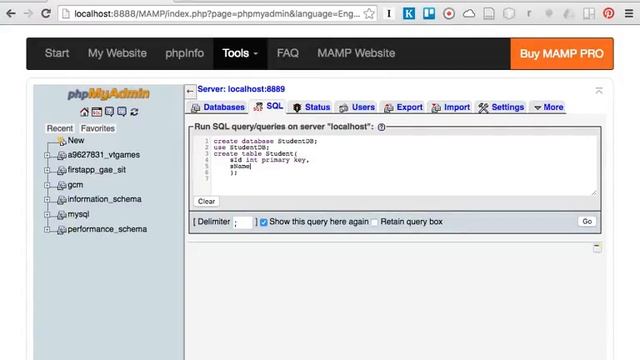The image size is (640, 360).
Task: Click the mysql database icon
Action: tap(61, 215)
